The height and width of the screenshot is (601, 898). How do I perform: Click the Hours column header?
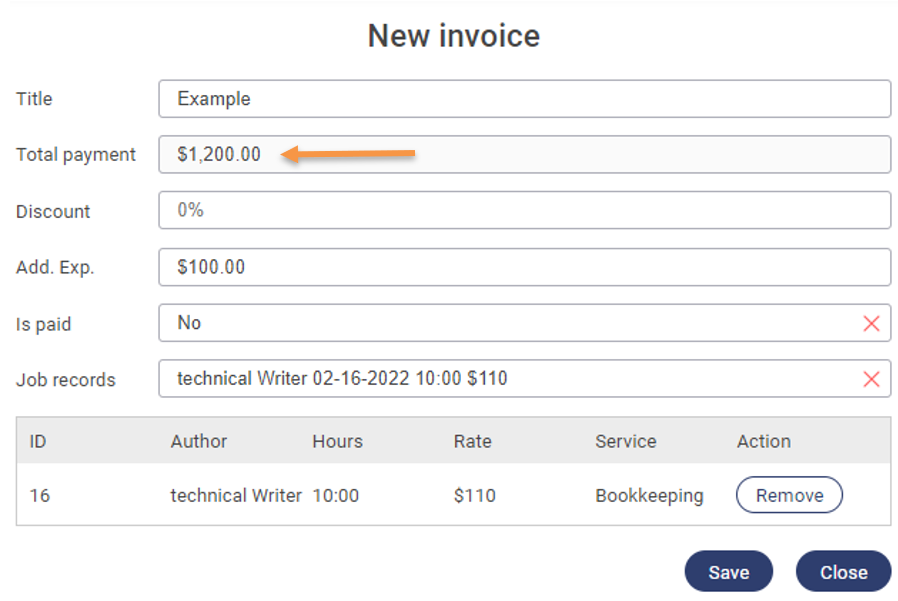337,441
